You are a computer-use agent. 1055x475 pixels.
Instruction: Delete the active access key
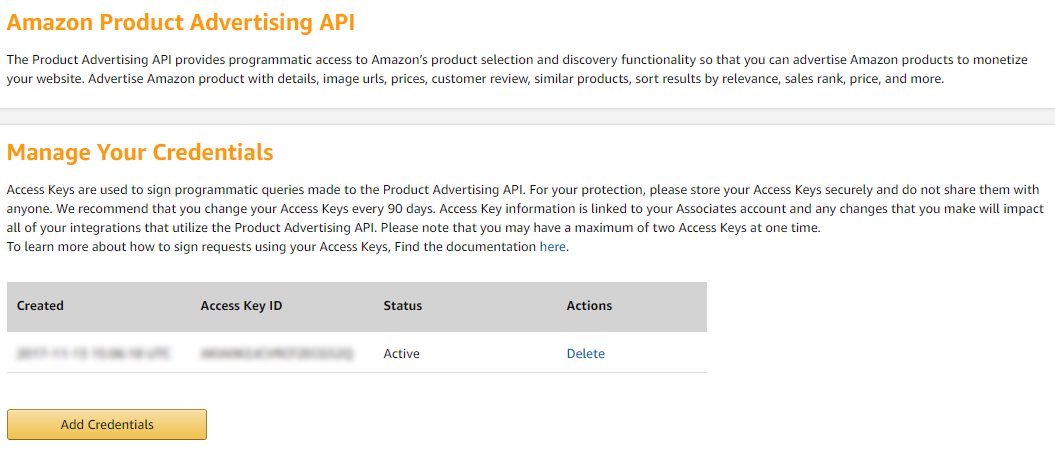pyautogui.click(x=585, y=353)
